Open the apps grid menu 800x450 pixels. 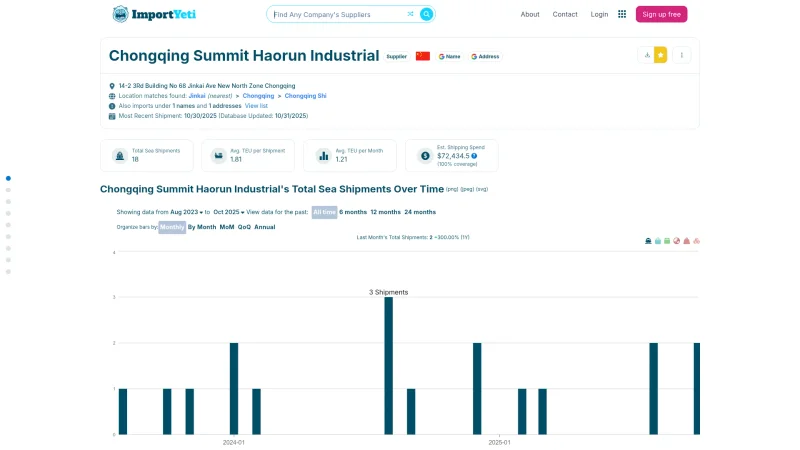622,14
